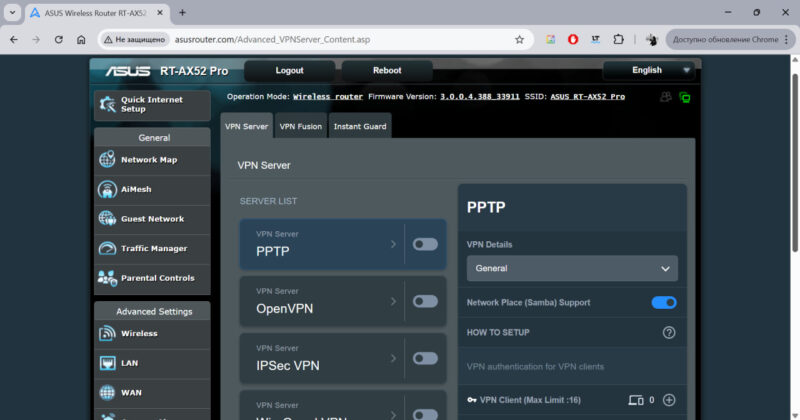Reload the router page

point(59,39)
